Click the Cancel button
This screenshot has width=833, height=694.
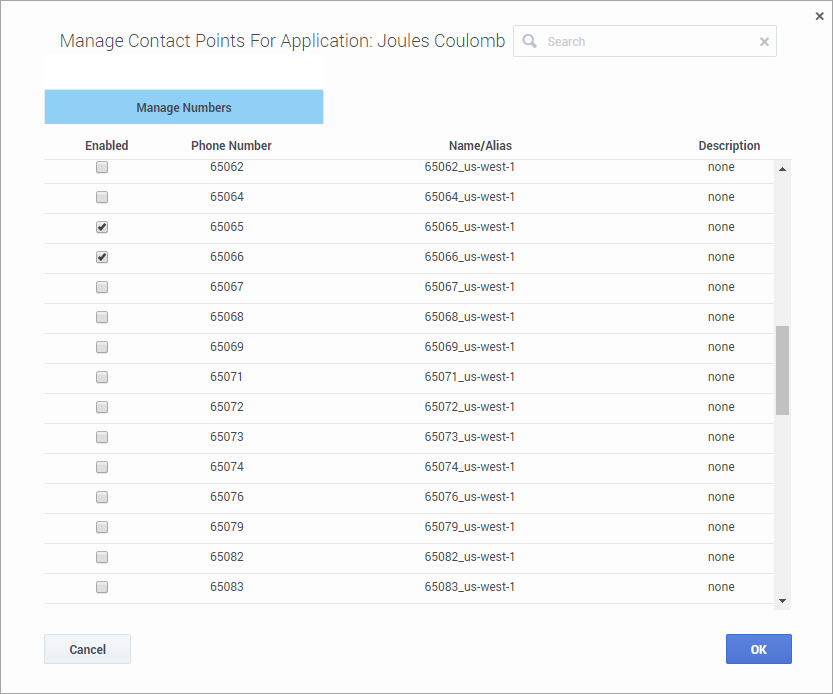pos(87,649)
